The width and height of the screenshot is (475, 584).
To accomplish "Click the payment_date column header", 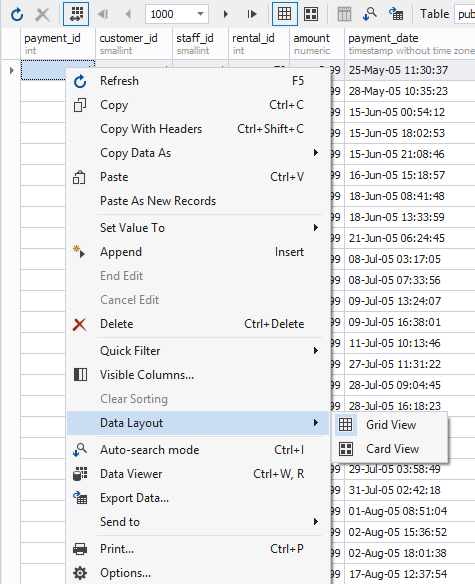I will point(410,44).
